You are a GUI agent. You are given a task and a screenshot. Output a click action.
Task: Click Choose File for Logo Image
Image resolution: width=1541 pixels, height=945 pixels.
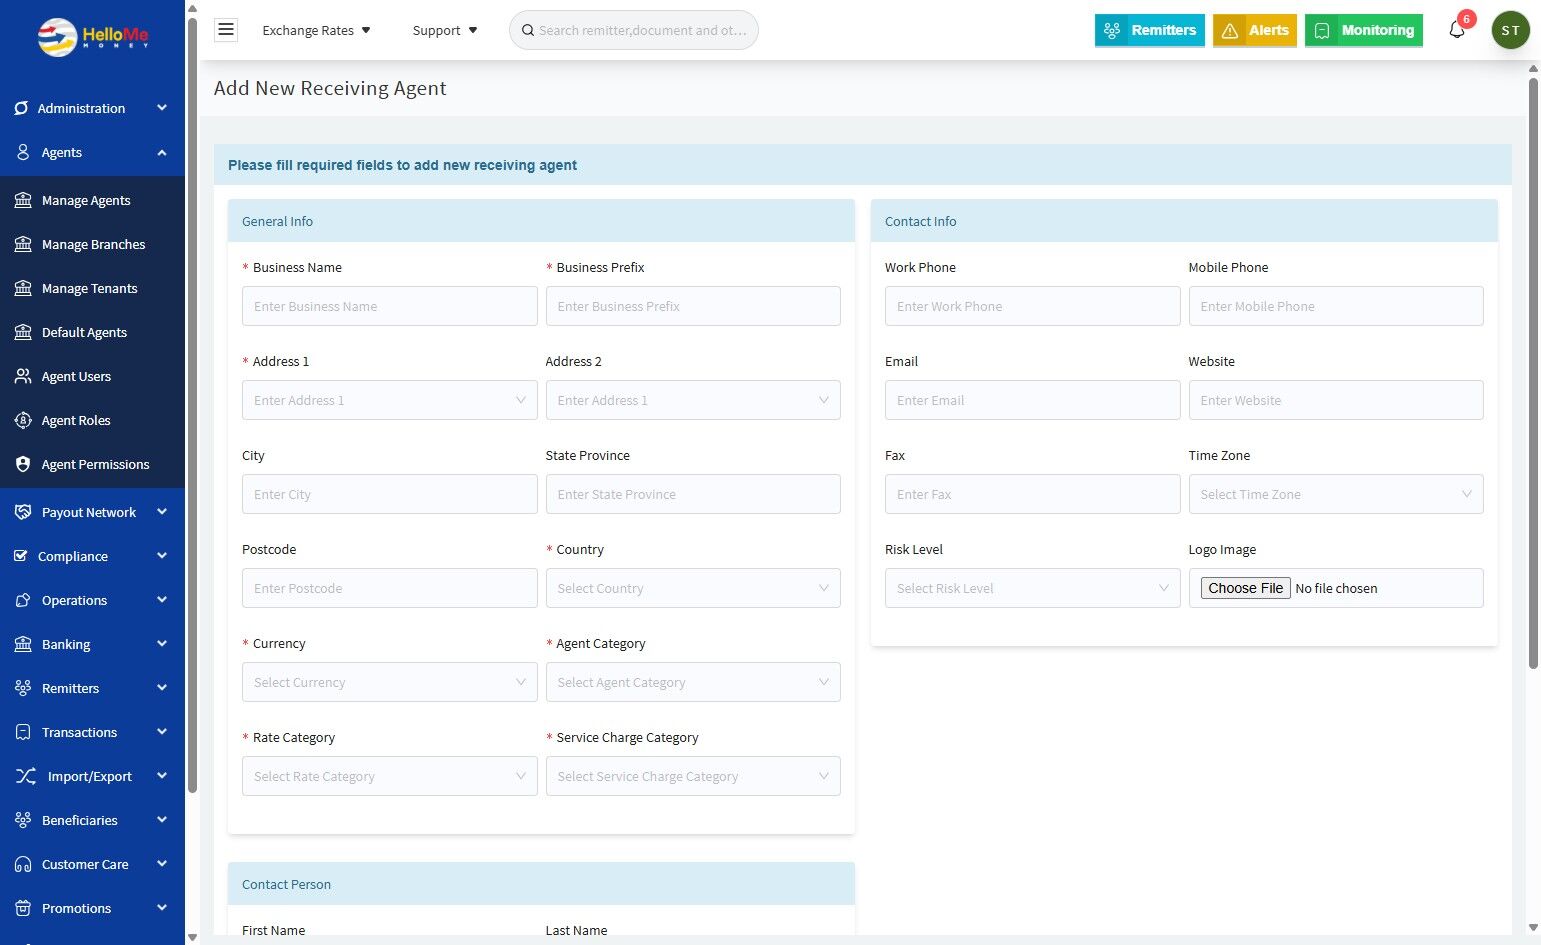tap(1246, 588)
